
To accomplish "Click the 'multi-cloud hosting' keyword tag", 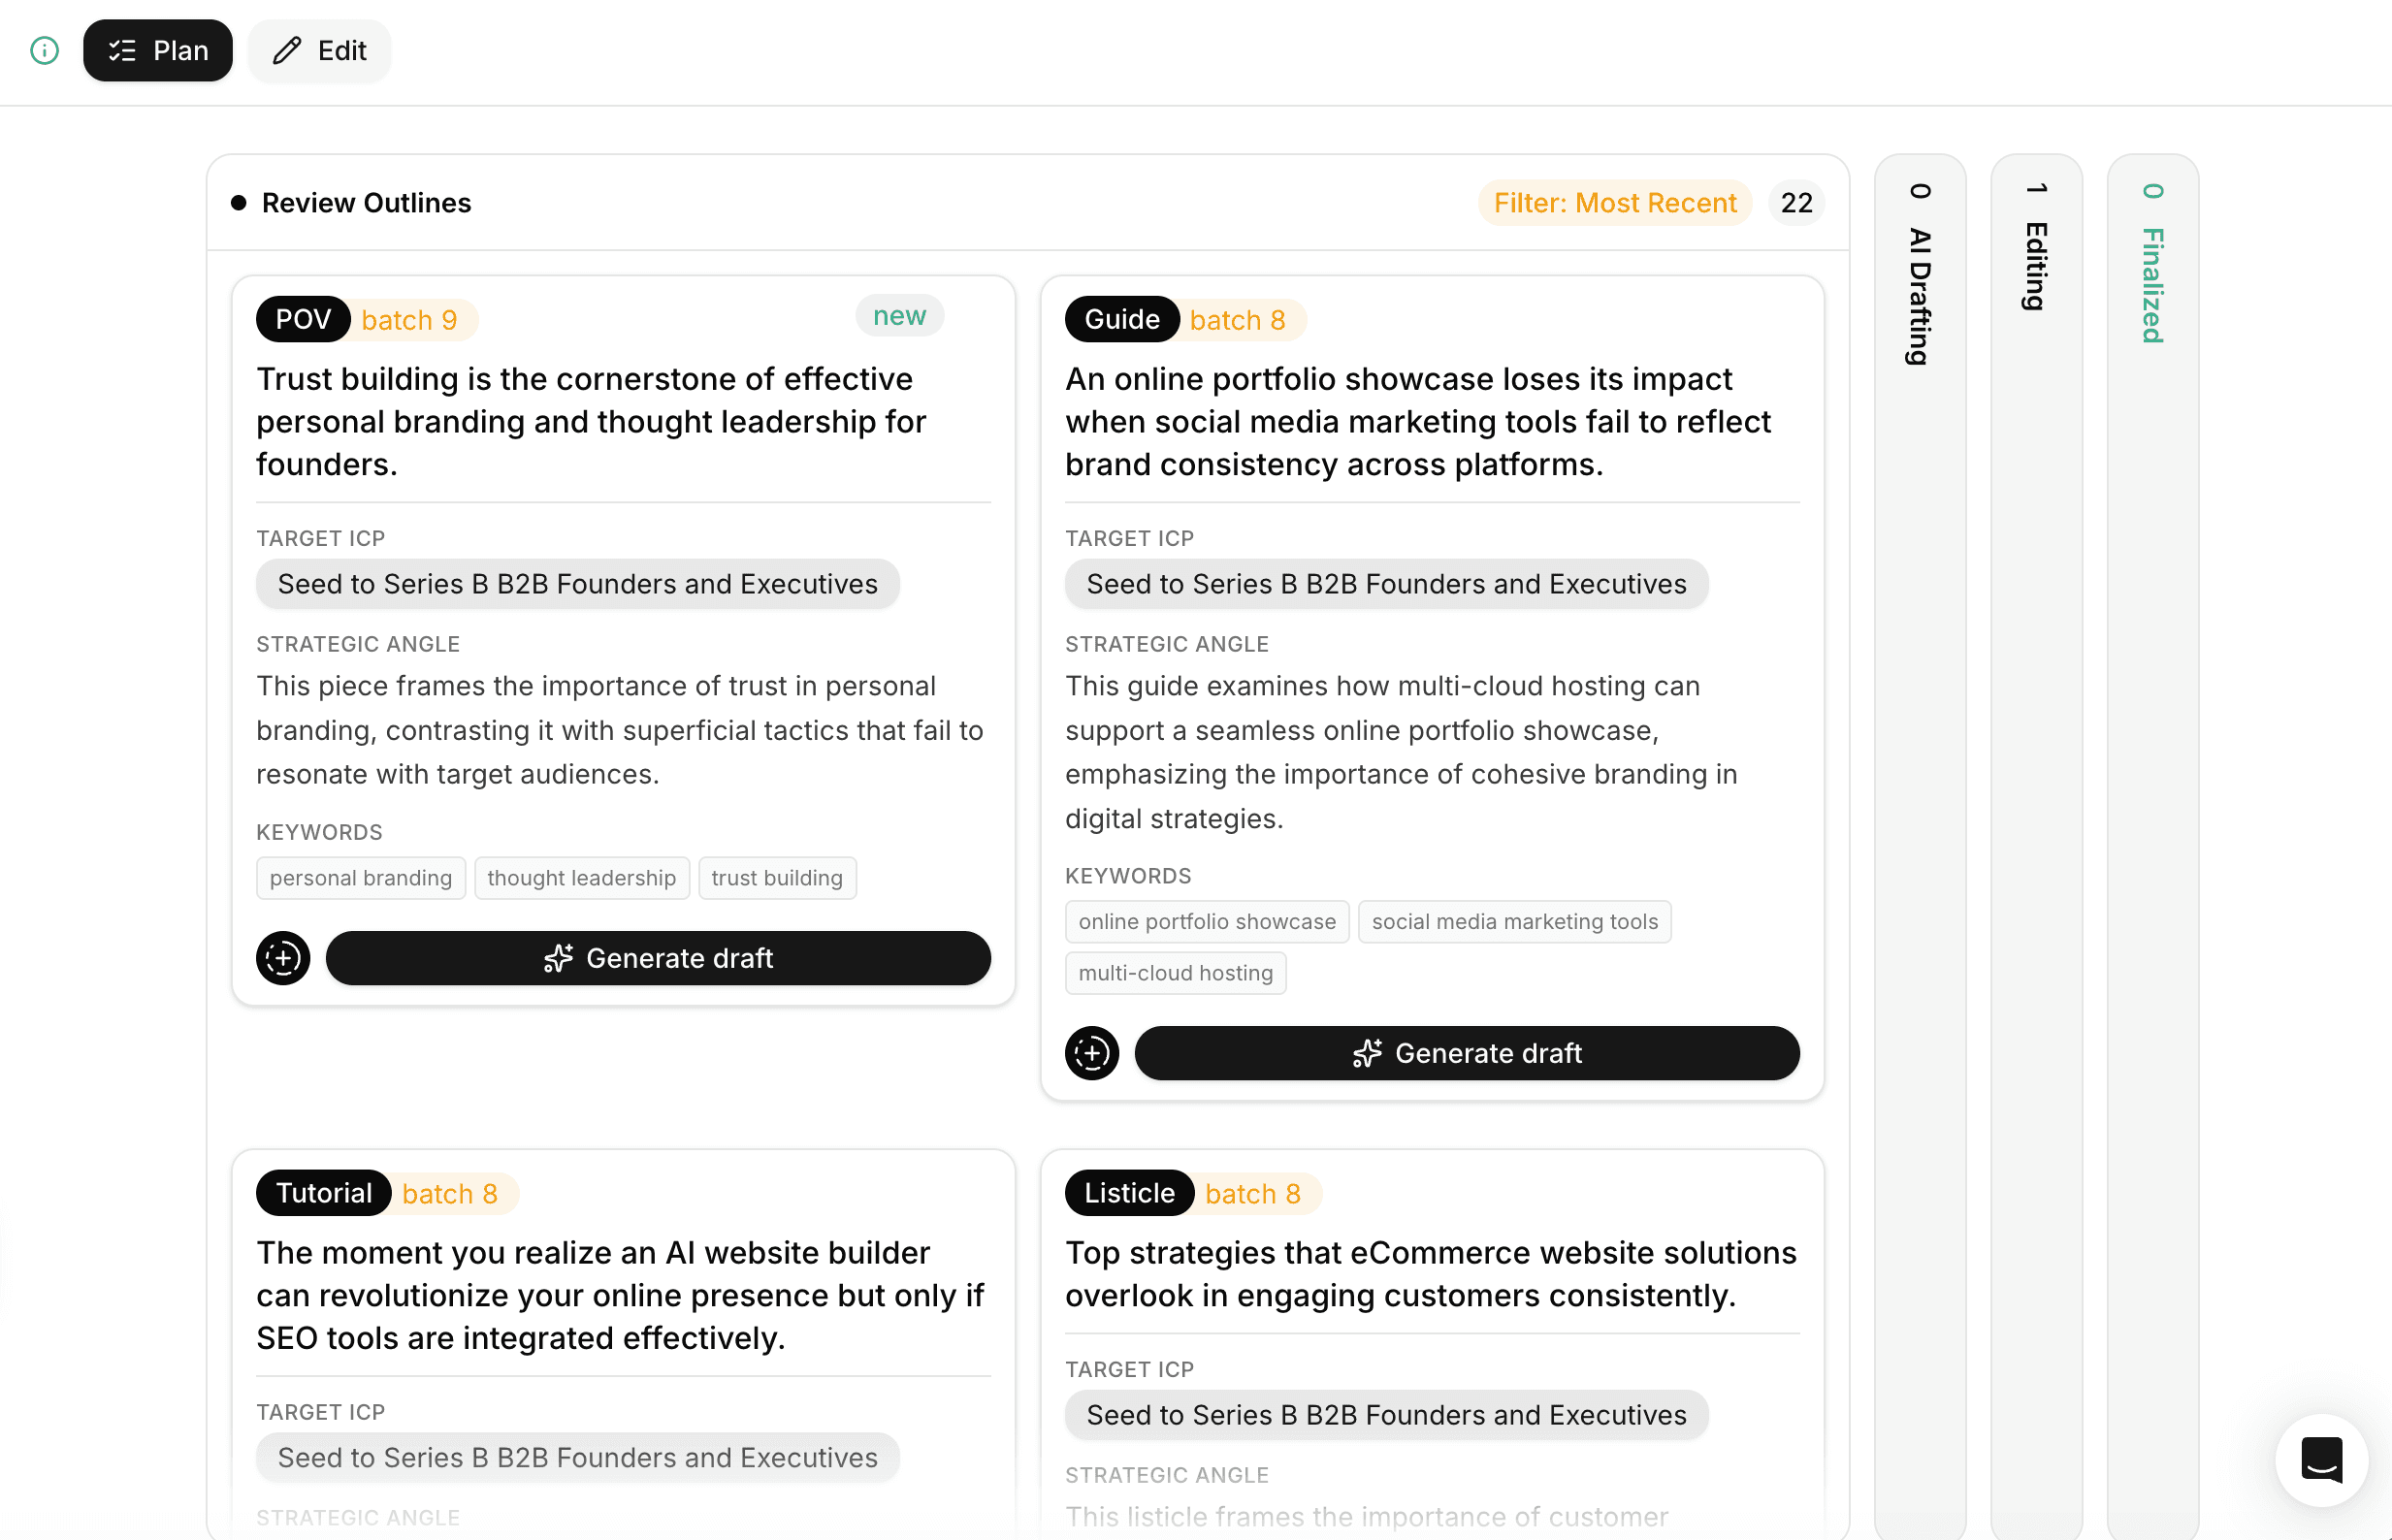I will coord(1175,973).
